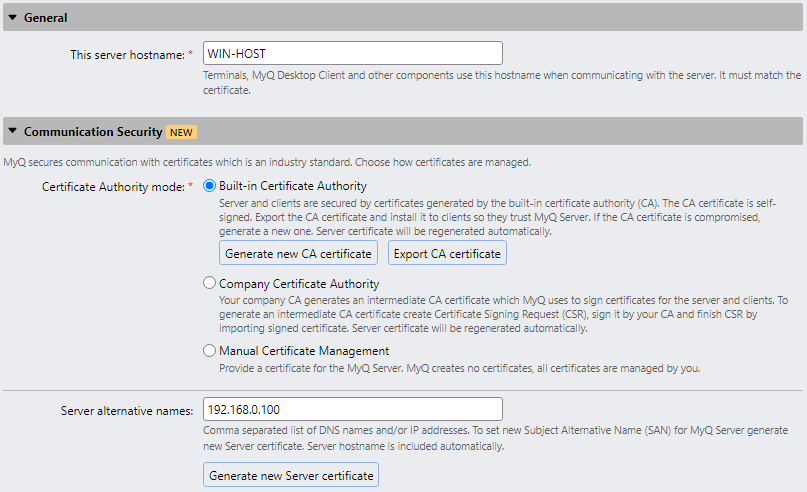
Task: Click the 'General' section heading text
Action: pyautogui.click(x=46, y=18)
